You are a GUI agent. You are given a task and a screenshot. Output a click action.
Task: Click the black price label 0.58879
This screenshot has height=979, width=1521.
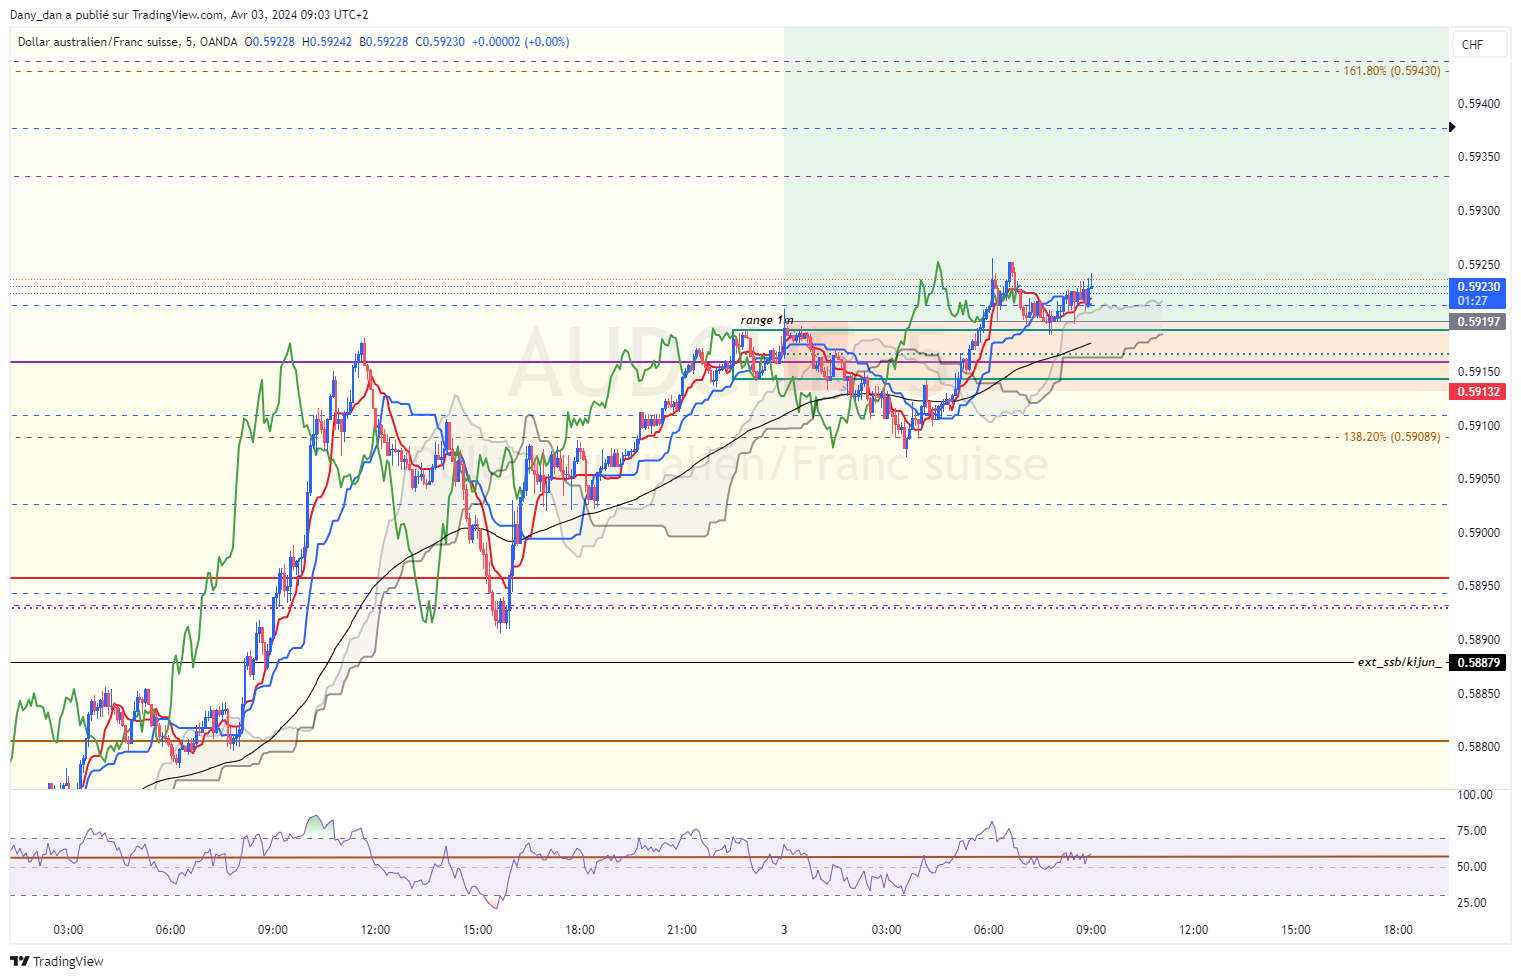1478,662
